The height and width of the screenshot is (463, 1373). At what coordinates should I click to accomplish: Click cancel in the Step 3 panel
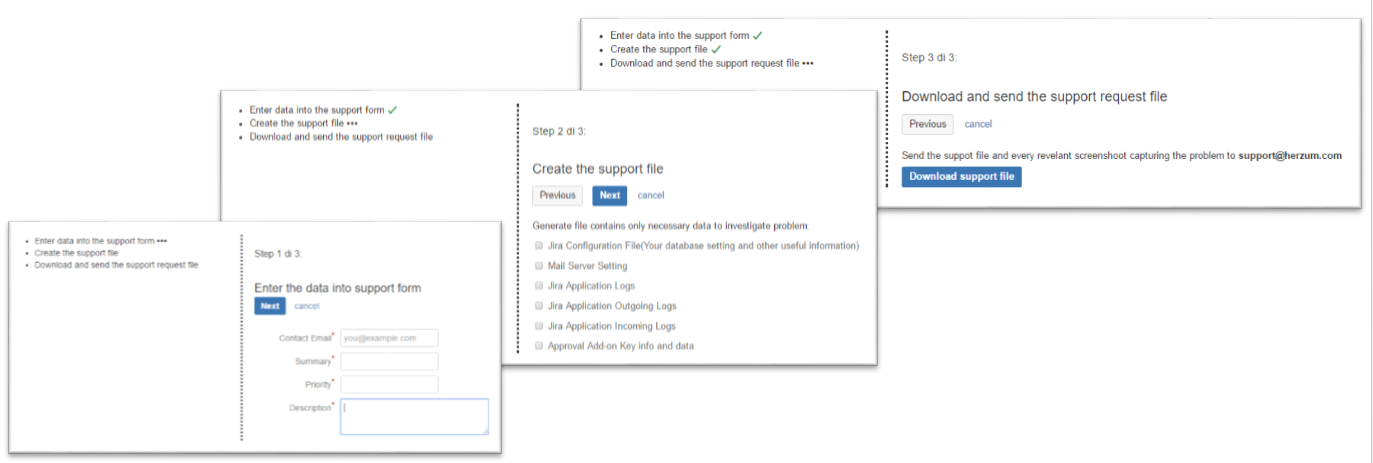pyautogui.click(x=978, y=124)
